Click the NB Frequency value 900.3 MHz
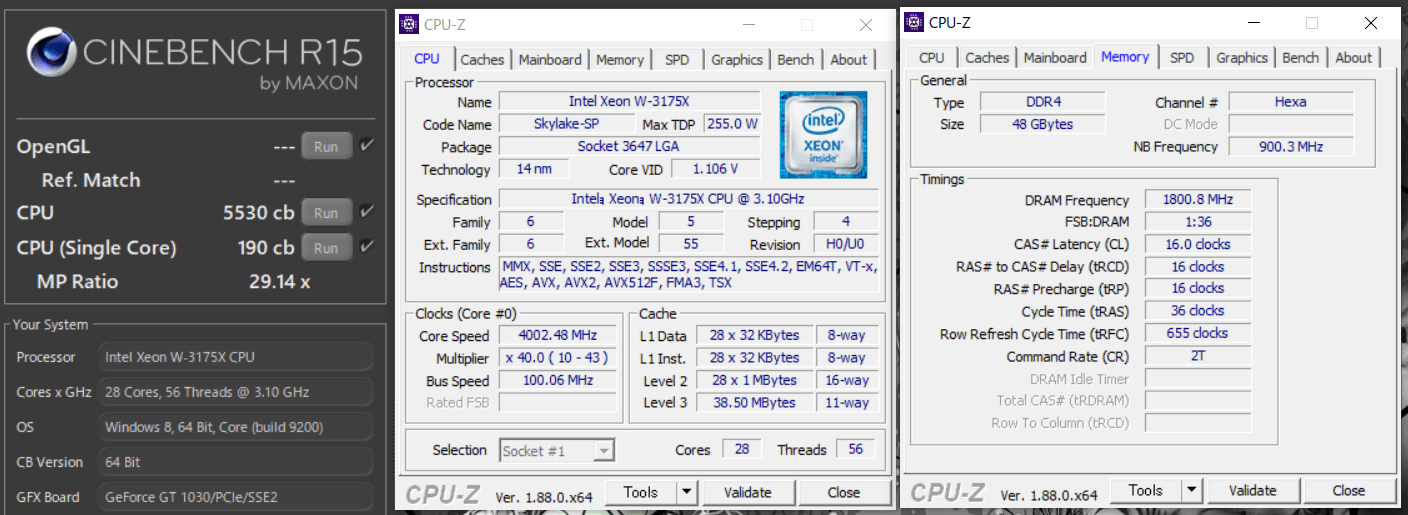Viewport: 1408px width, 515px height. [1290, 146]
